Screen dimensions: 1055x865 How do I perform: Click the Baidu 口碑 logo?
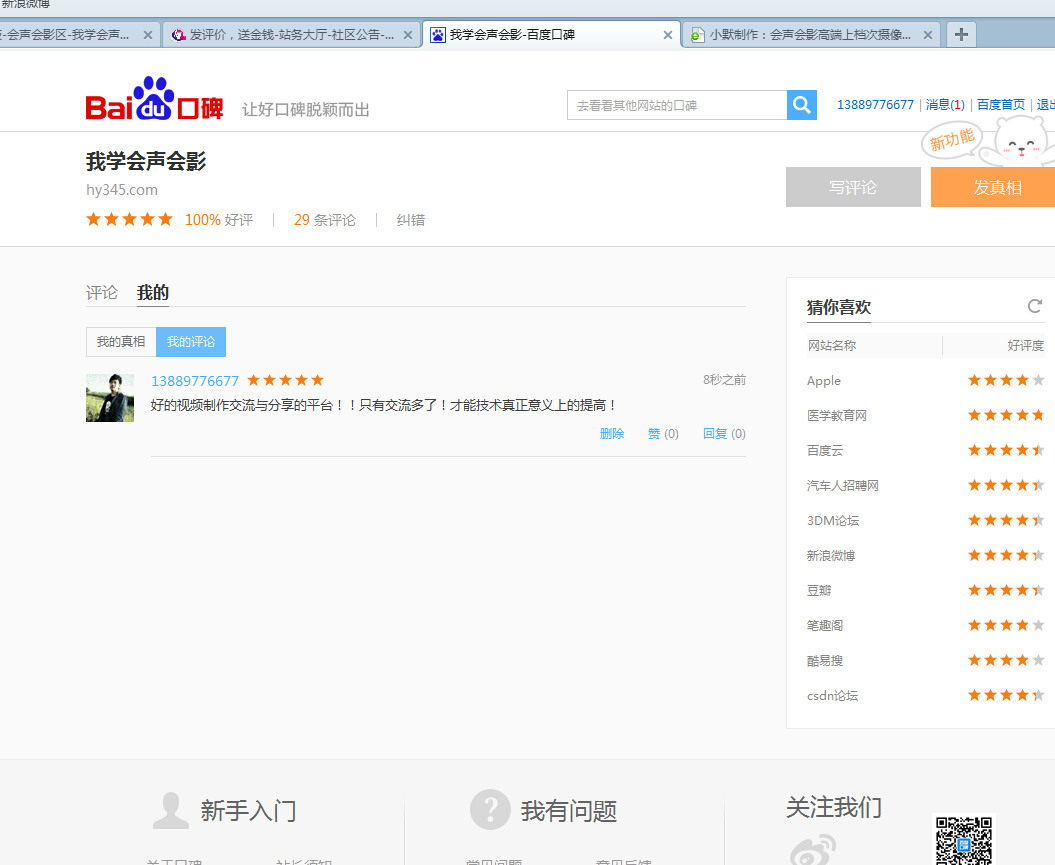click(155, 100)
